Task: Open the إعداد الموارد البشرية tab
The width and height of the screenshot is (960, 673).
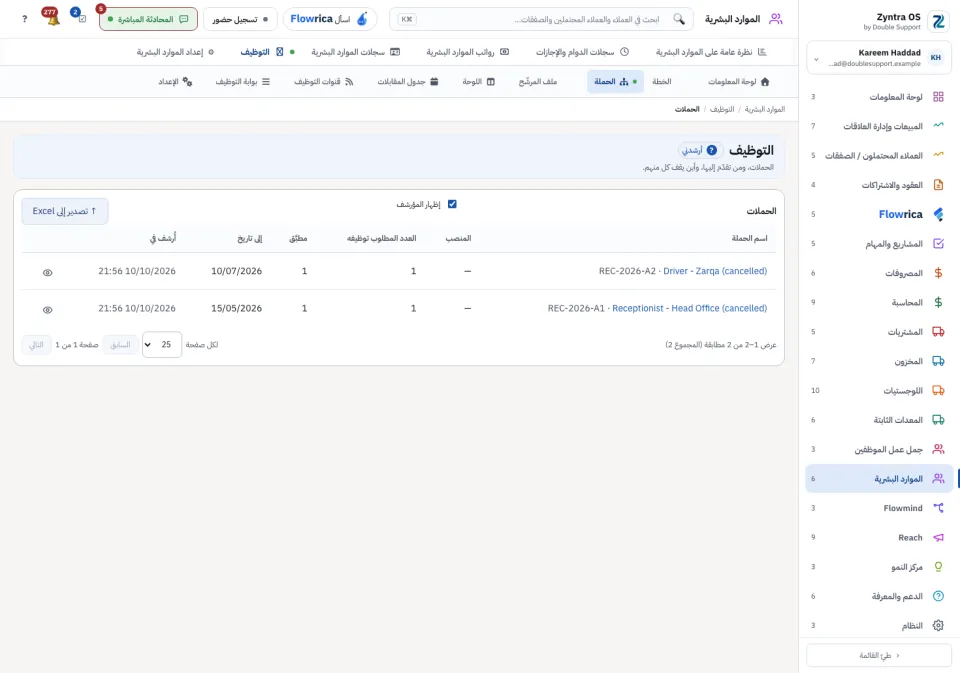Action: pyautogui.click(x=175, y=52)
